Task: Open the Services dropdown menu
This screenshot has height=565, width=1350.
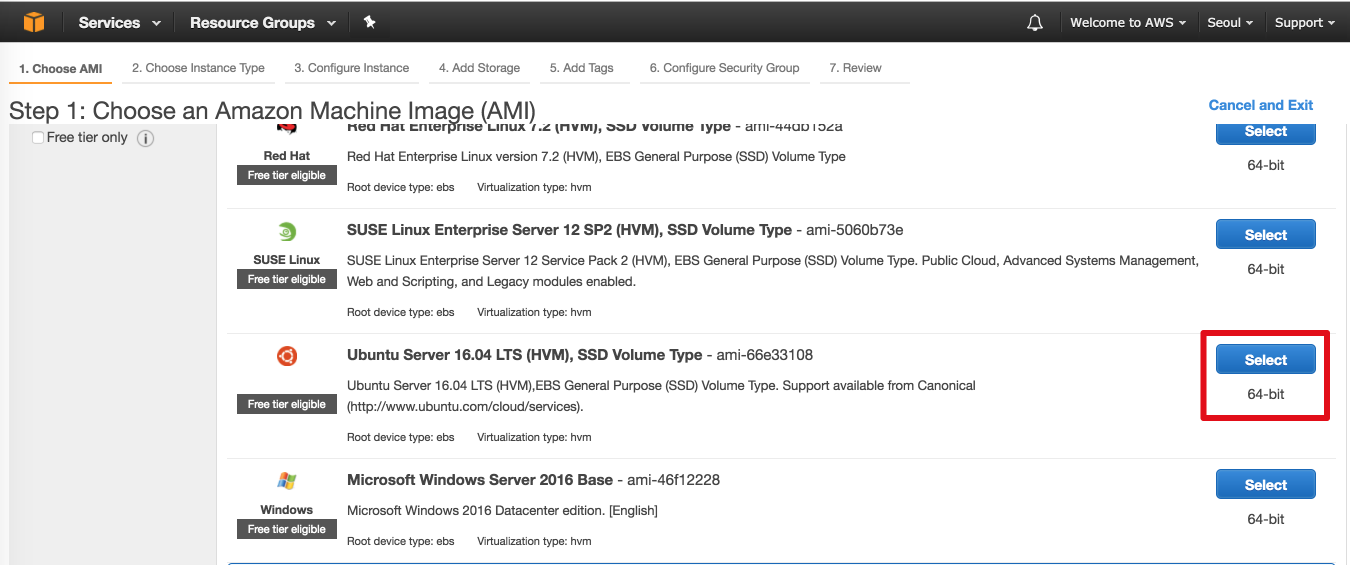Action: coord(120,22)
